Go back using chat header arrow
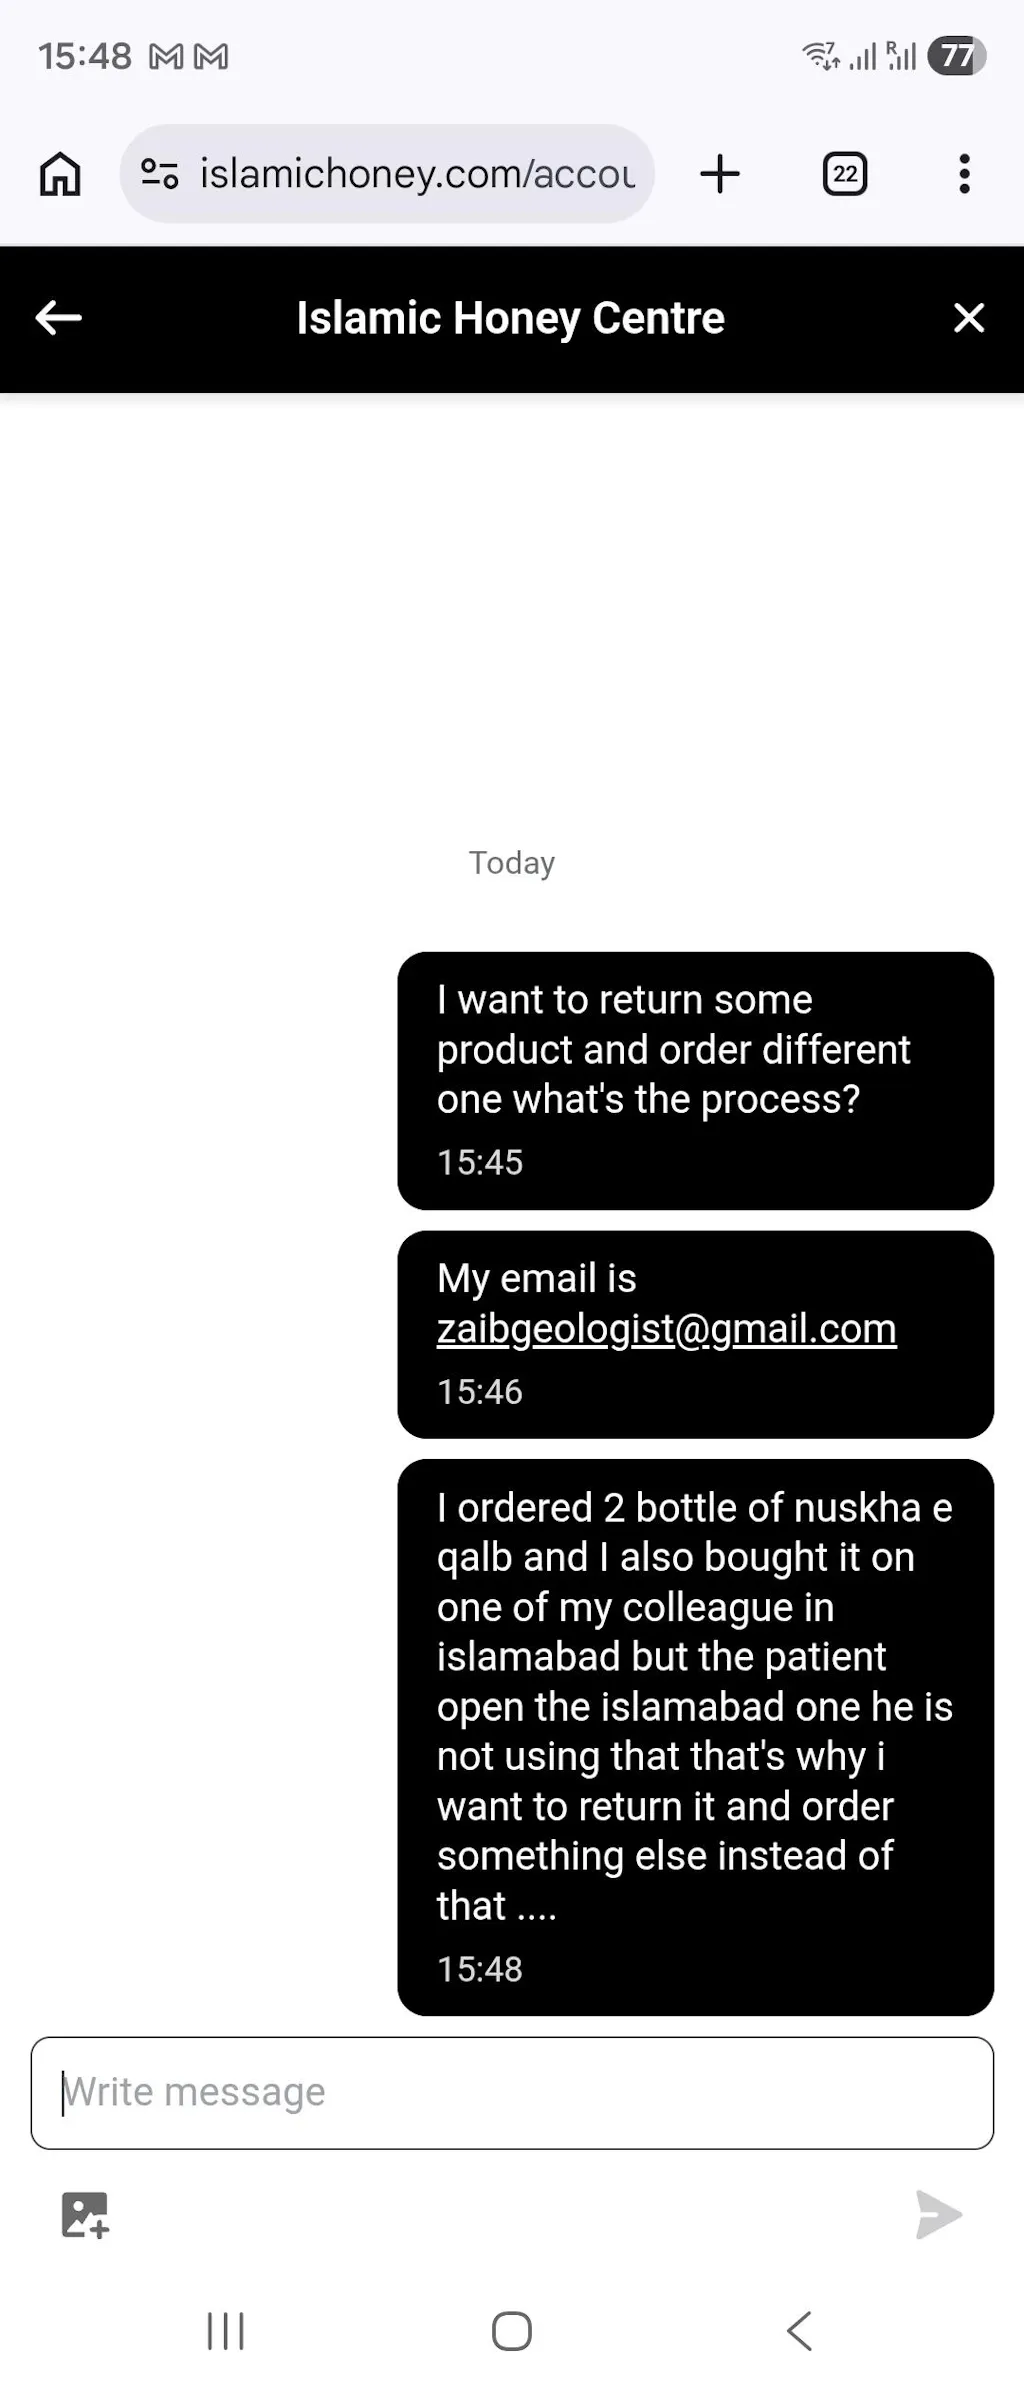This screenshot has height=2389, width=1024. (x=58, y=318)
